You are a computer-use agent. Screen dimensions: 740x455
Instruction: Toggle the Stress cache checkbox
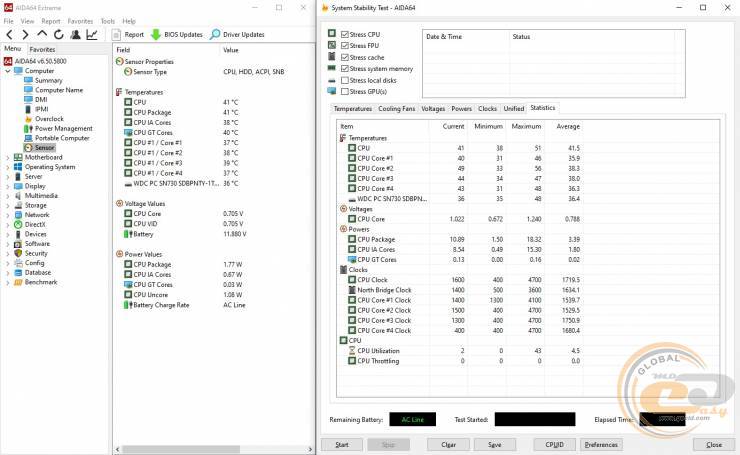coord(345,57)
